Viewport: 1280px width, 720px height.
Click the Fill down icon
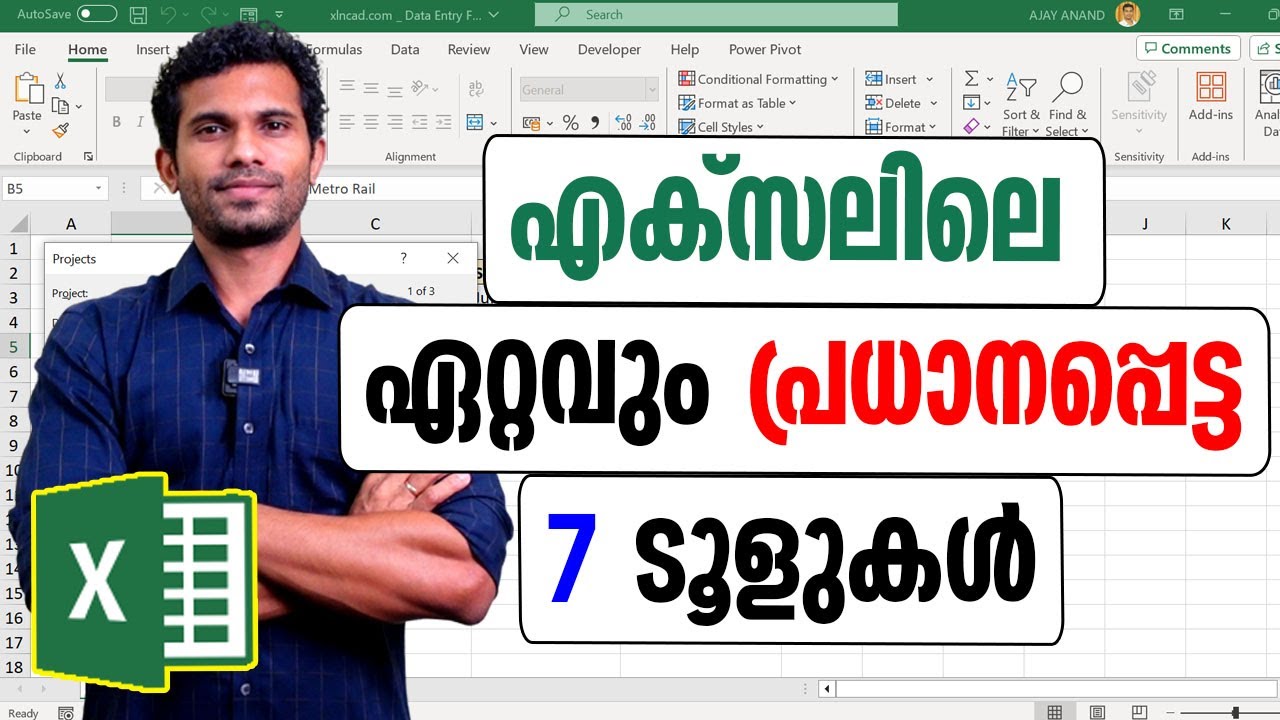(972, 102)
